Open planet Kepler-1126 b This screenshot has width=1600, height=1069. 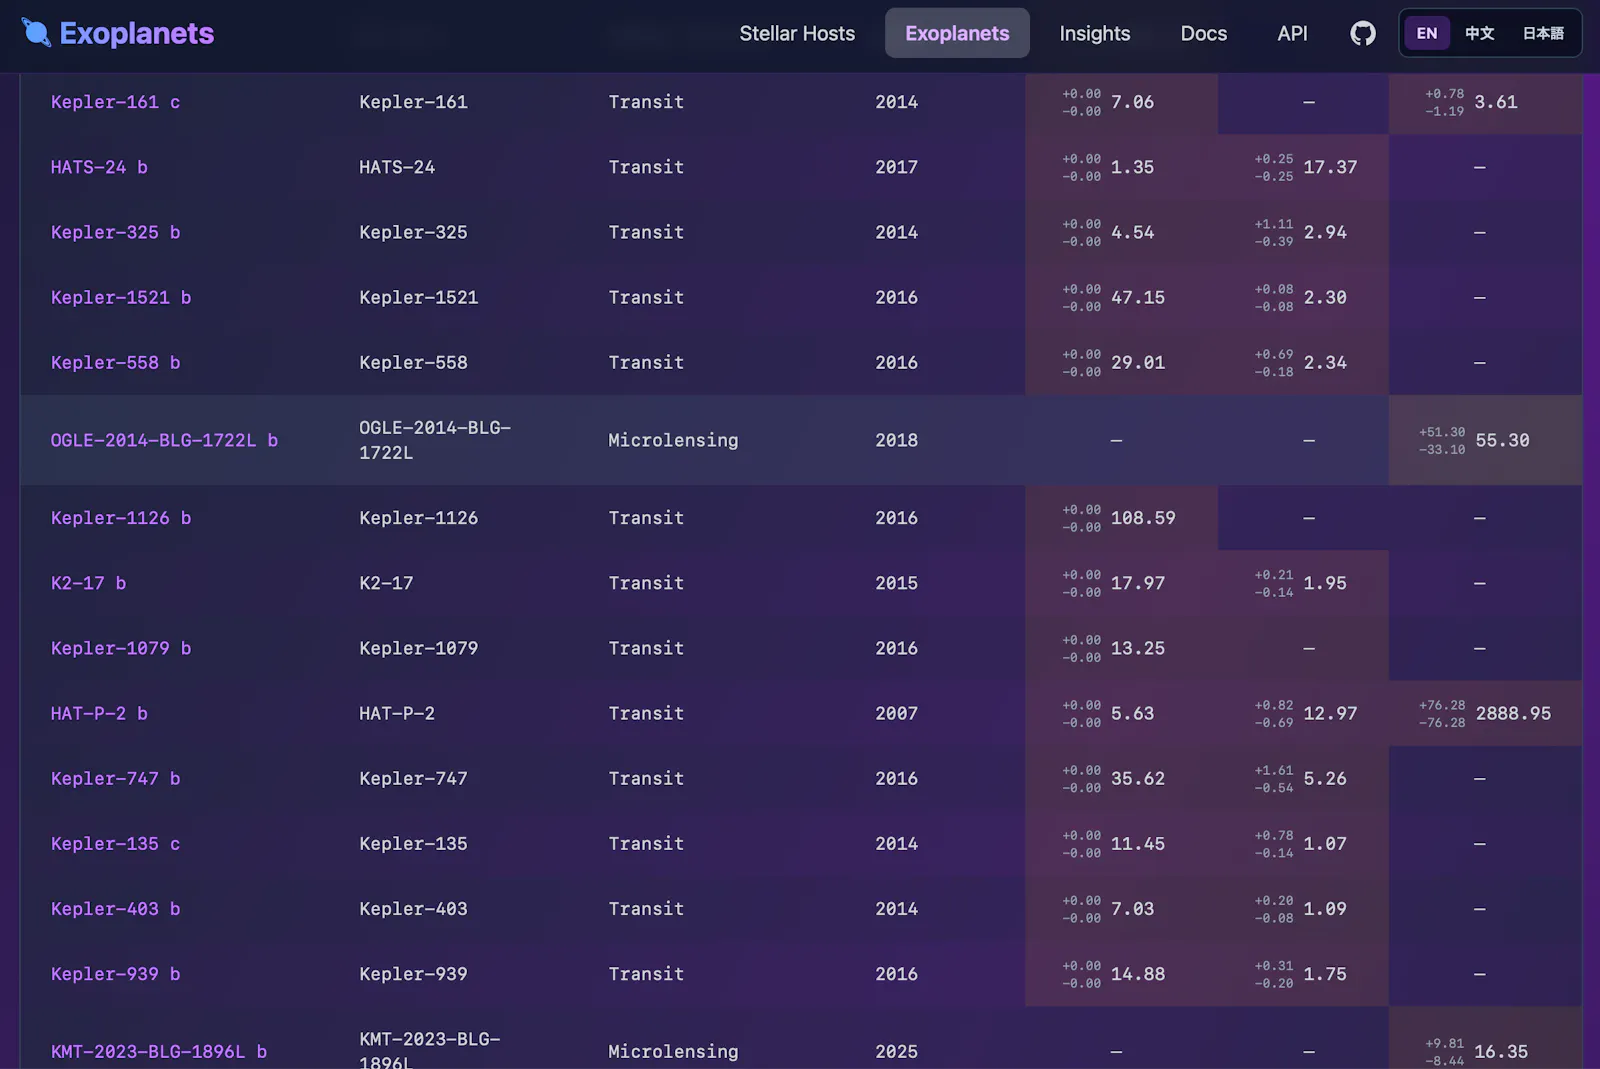click(x=121, y=518)
